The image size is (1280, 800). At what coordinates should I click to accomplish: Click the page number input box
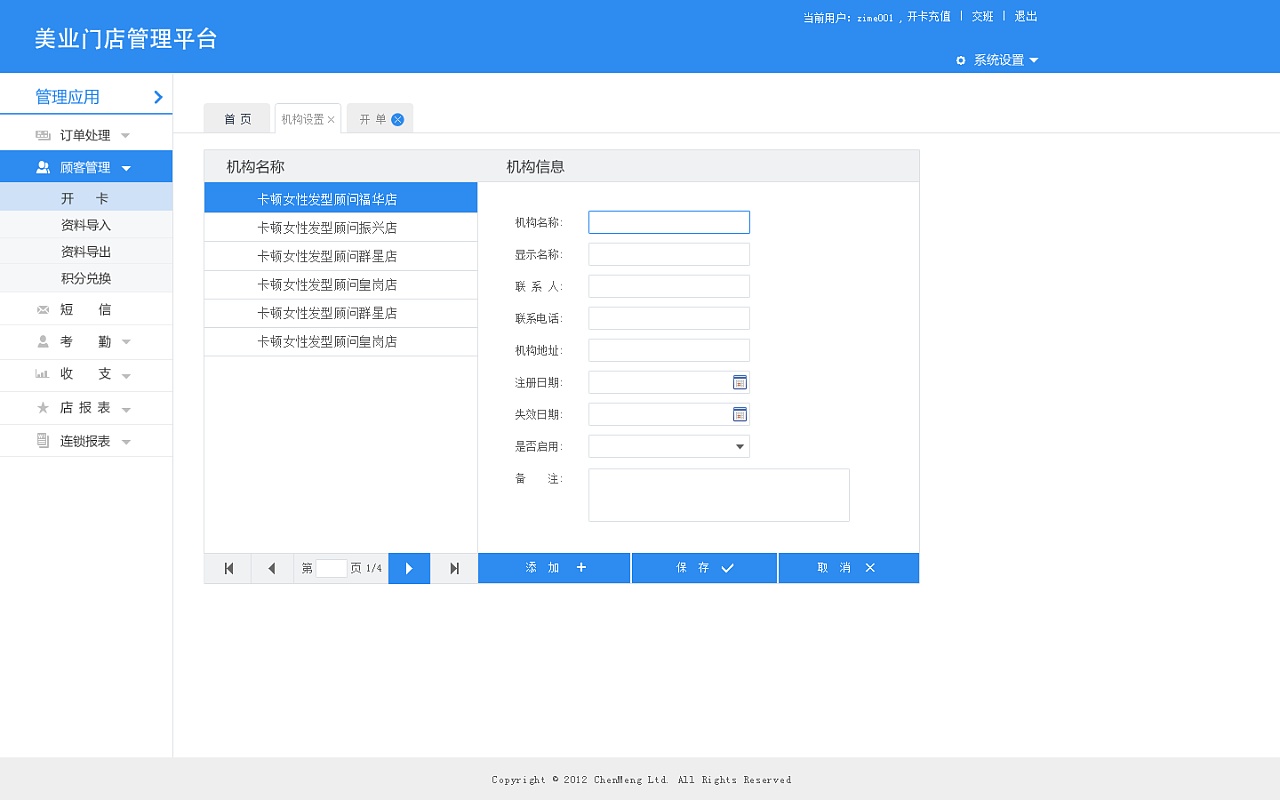pyautogui.click(x=331, y=568)
